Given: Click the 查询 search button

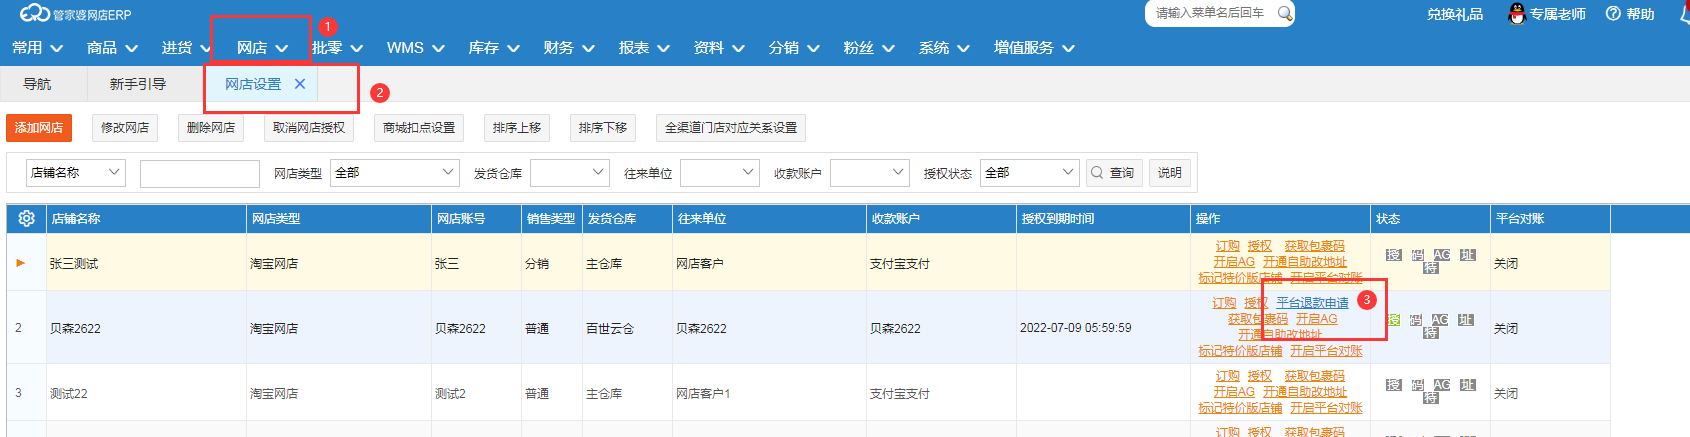Looking at the screenshot, I should point(1114,173).
